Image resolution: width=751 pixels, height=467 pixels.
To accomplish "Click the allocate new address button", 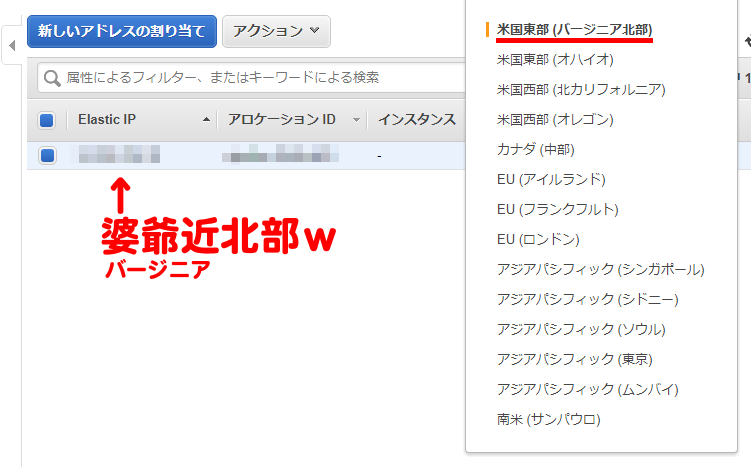I will point(122,32).
